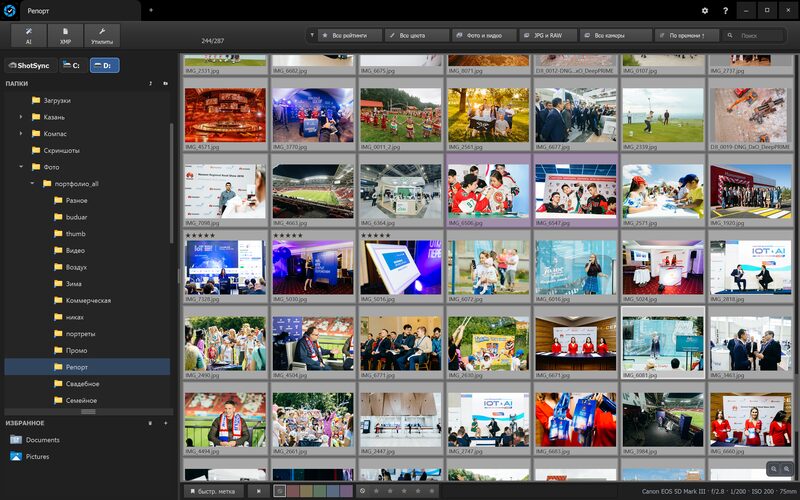Open the Все цвета filter dropdown
The image size is (800, 500).
tap(417, 35)
